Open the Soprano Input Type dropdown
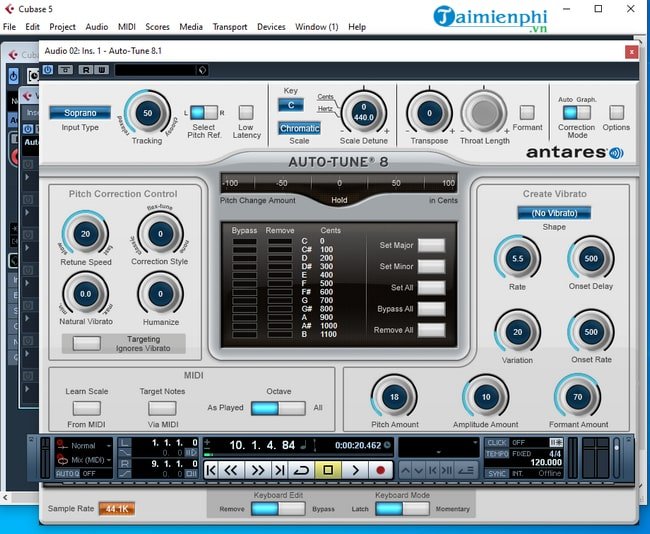 80,113
